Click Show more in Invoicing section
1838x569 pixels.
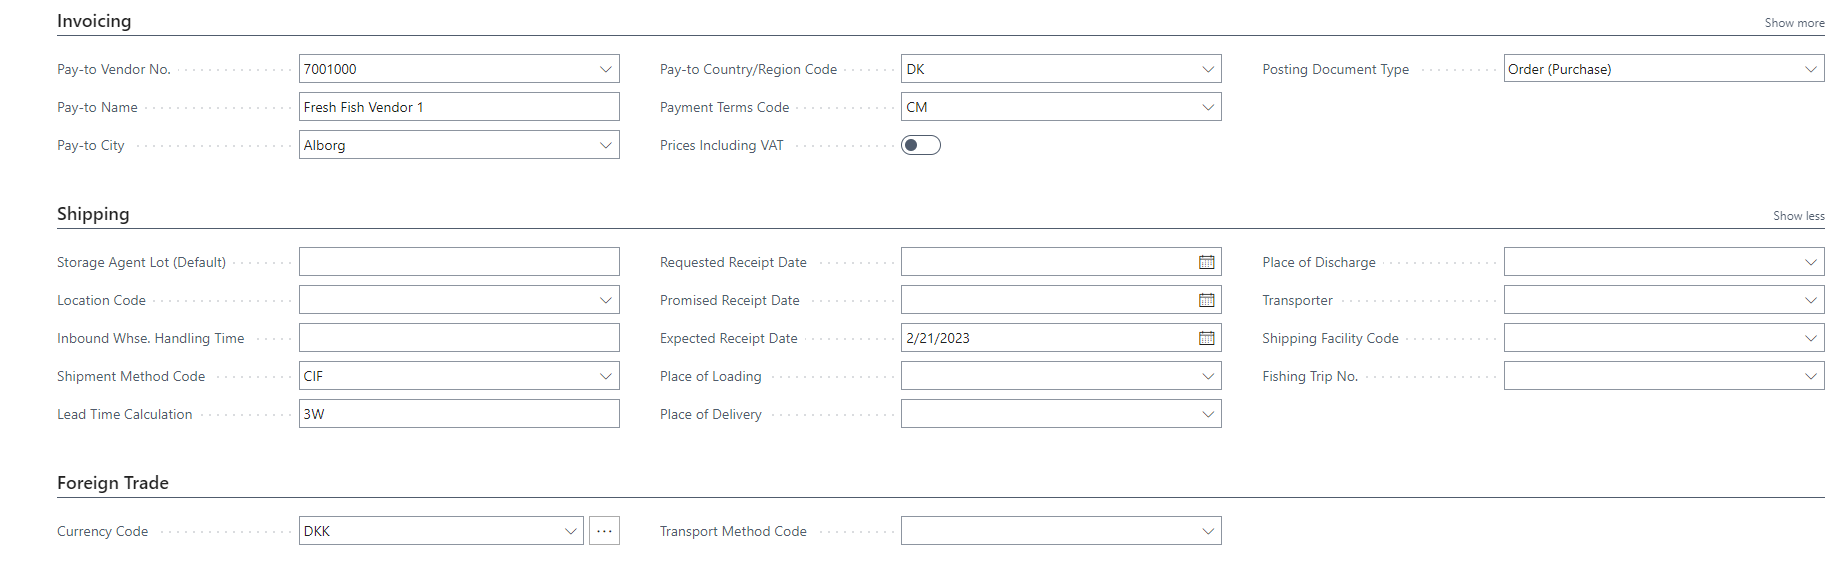tap(1794, 23)
